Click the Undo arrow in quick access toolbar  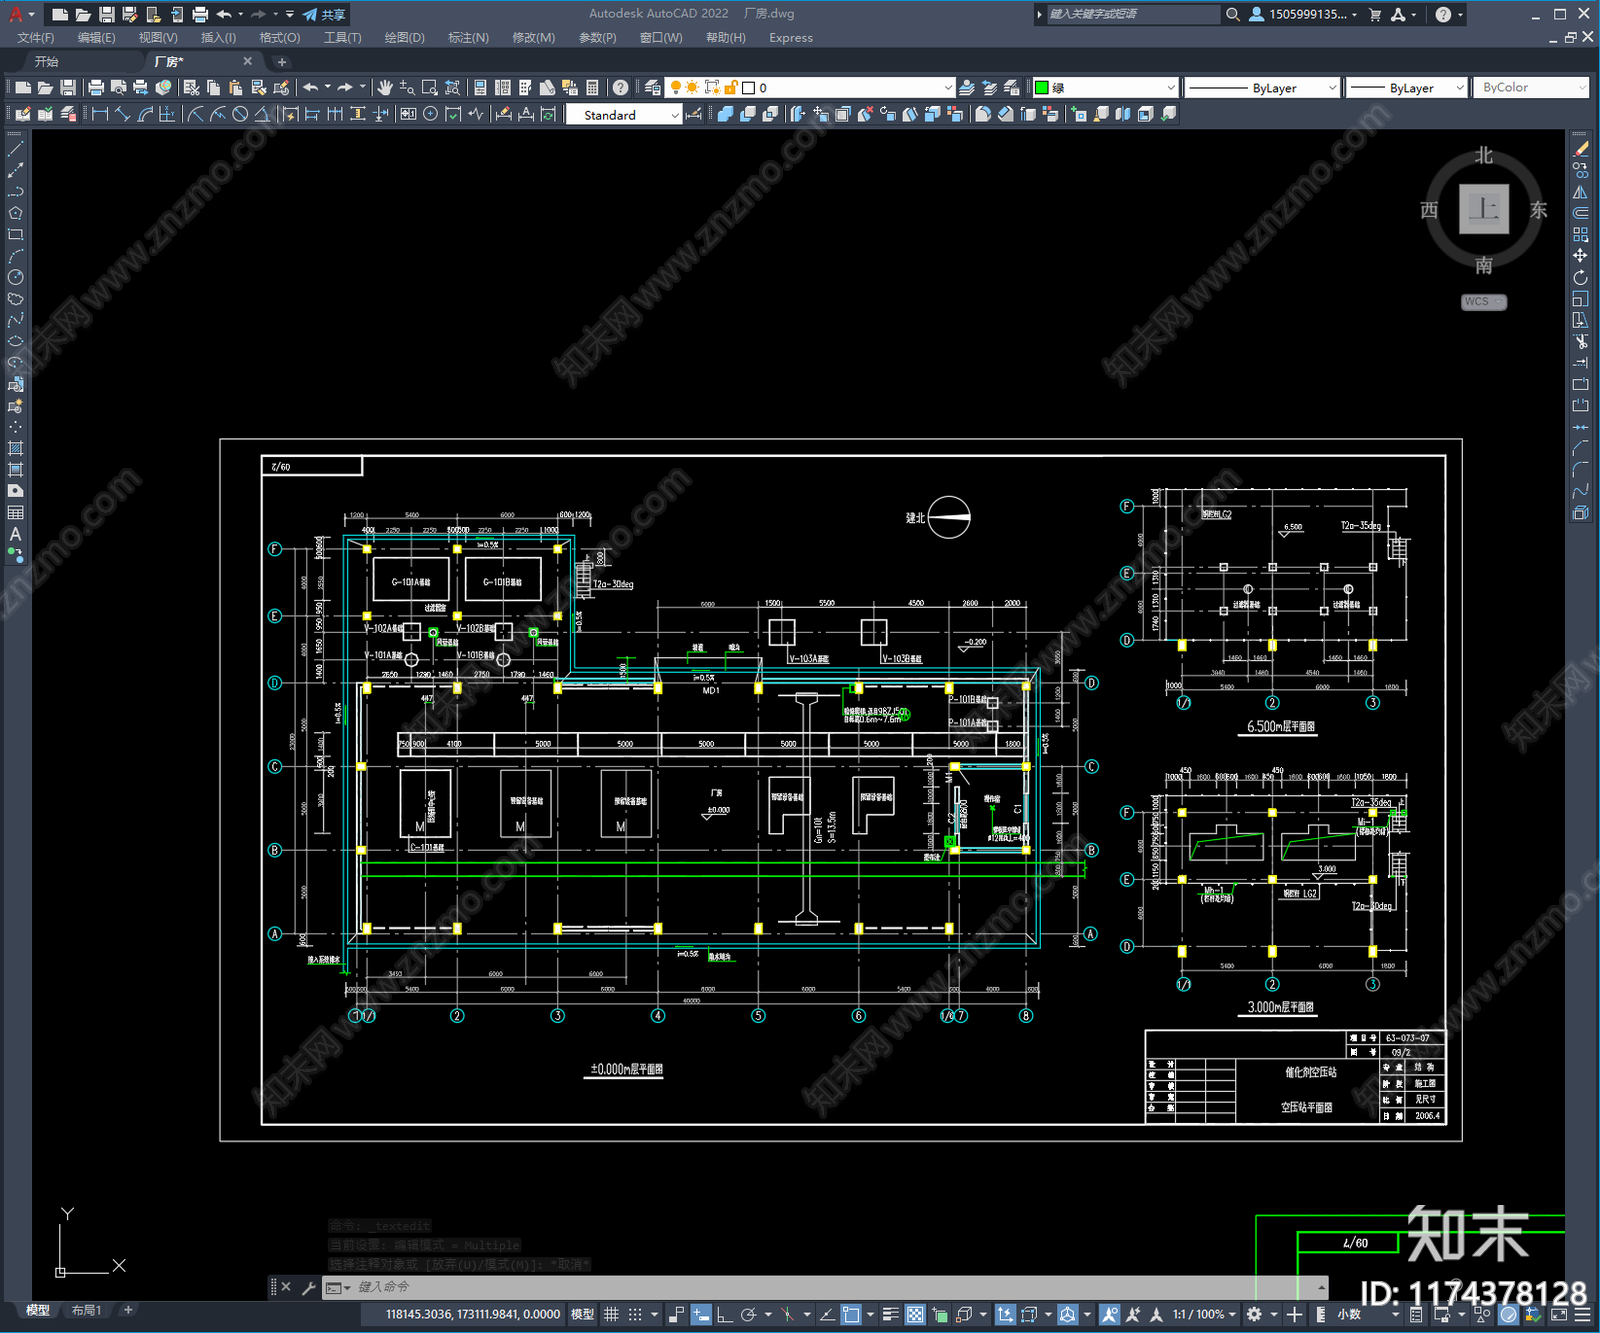[x=224, y=14]
